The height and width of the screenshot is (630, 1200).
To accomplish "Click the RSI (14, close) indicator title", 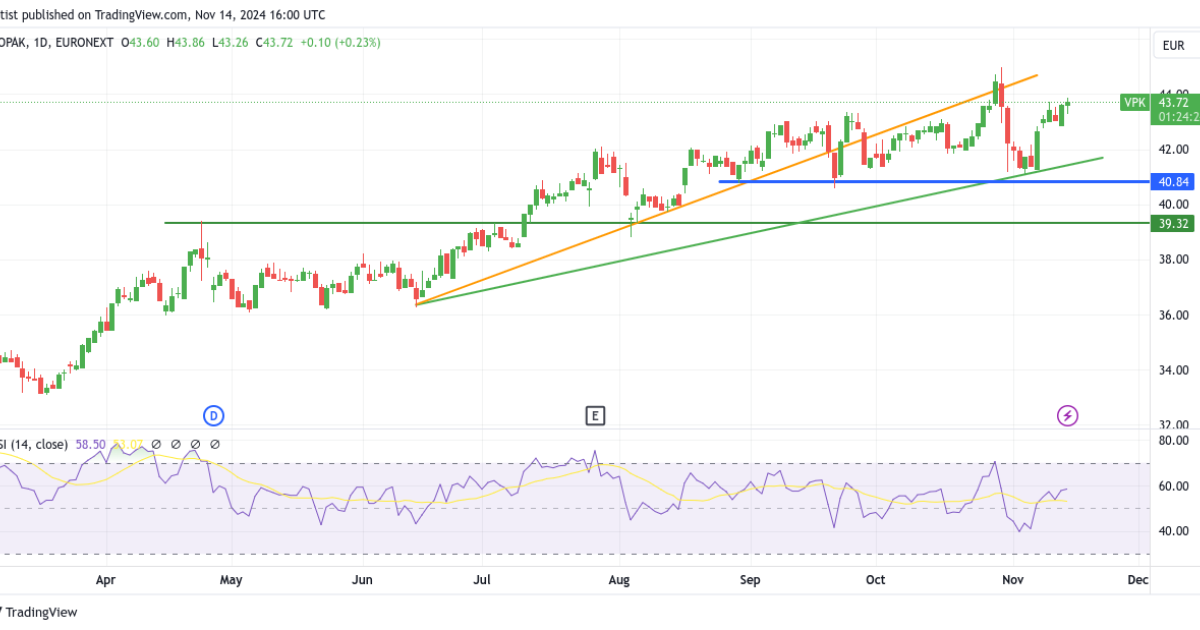I will click(x=33, y=444).
